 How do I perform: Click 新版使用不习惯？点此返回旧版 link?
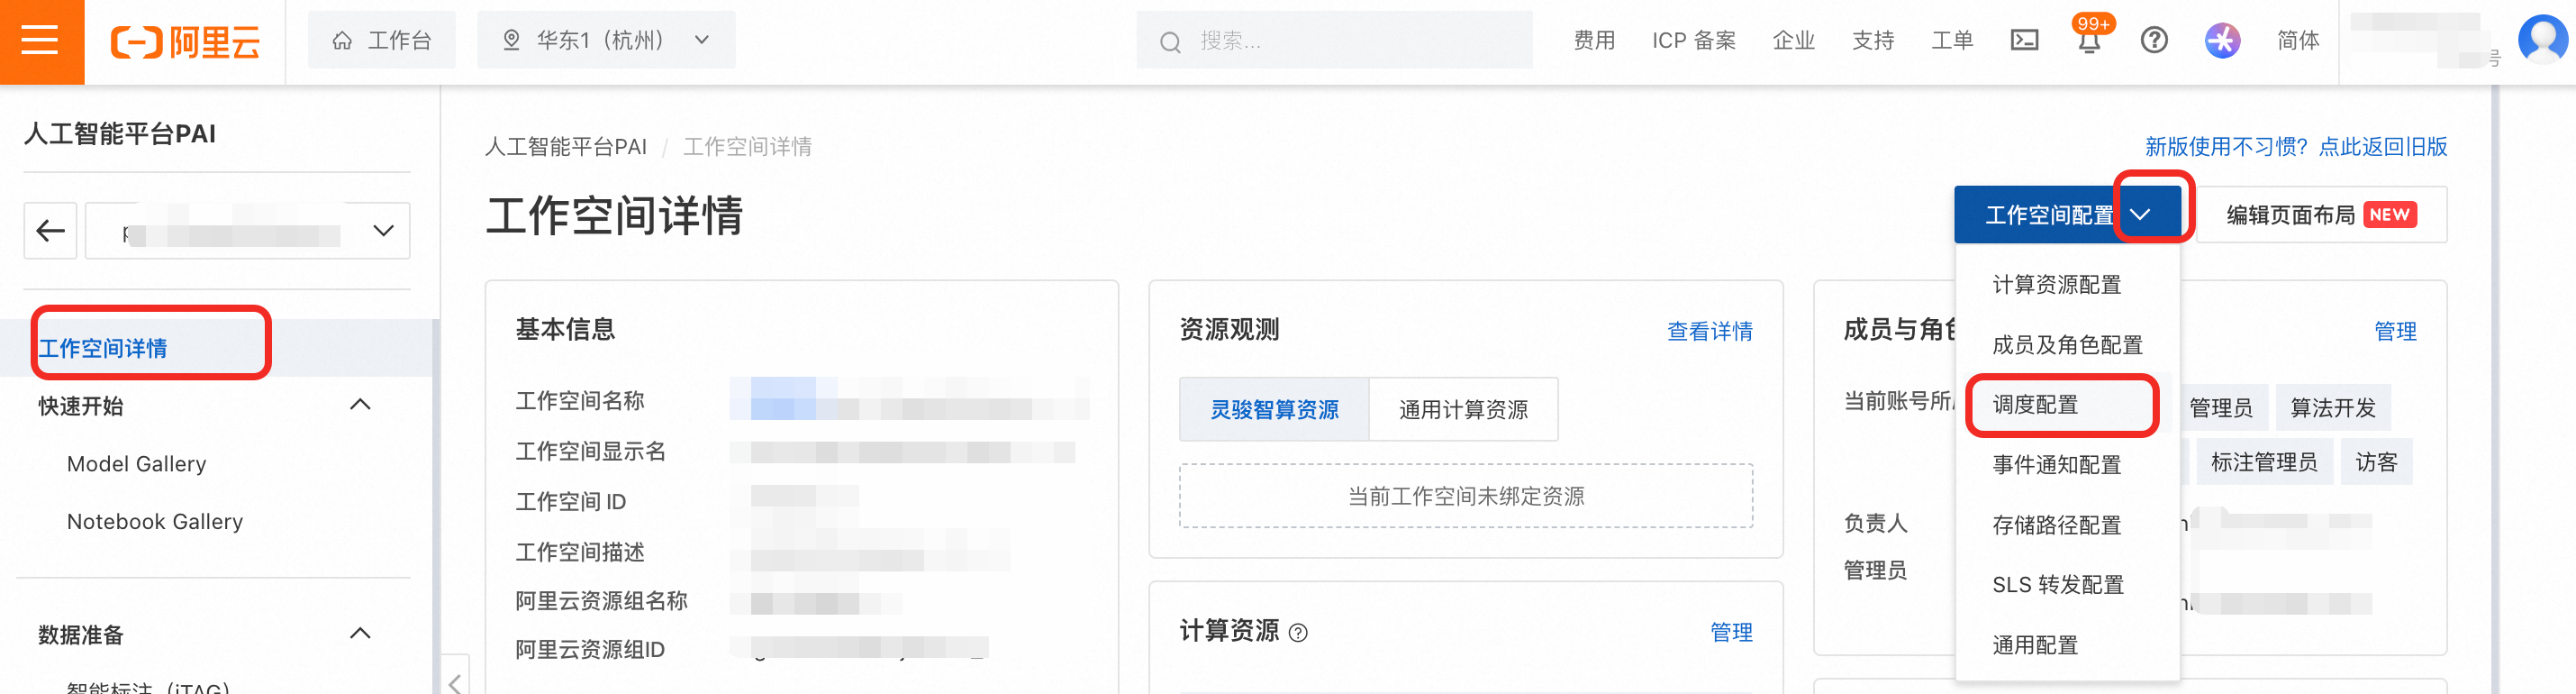pos(2296,147)
